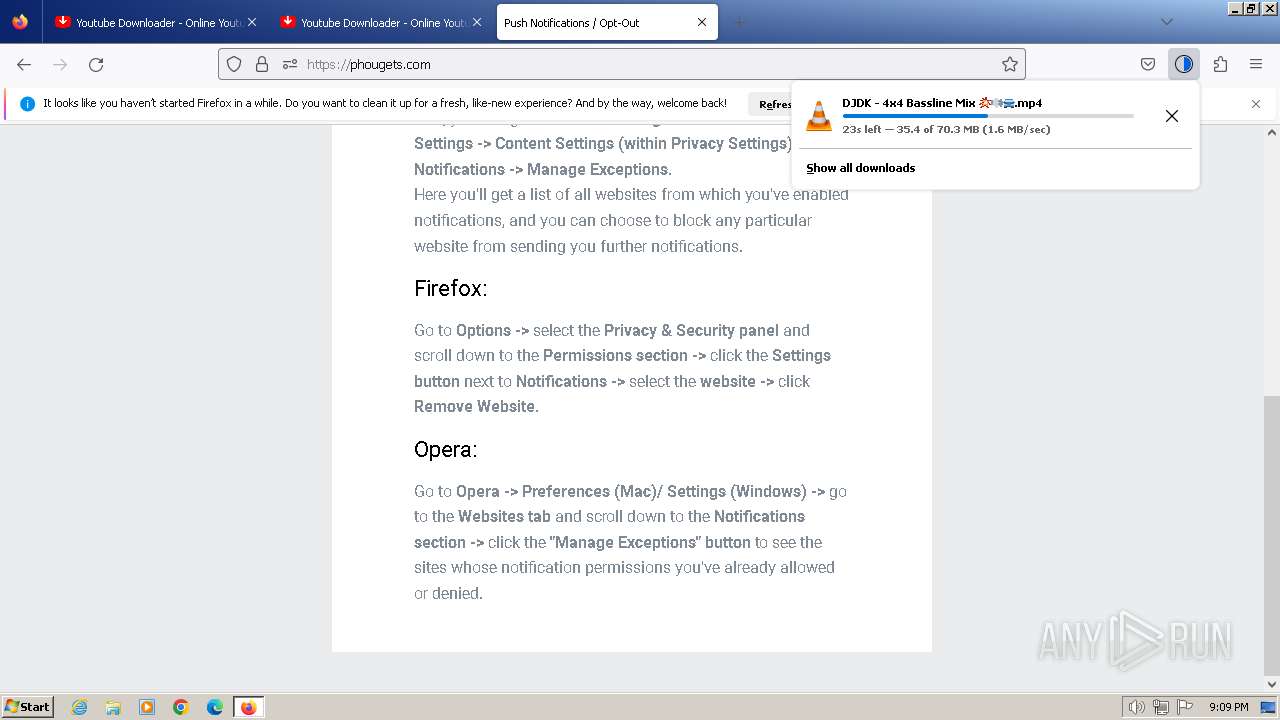Screen dimensions: 1280x720
Task: Open site permissions icon in address bar
Action: (x=290, y=64)
